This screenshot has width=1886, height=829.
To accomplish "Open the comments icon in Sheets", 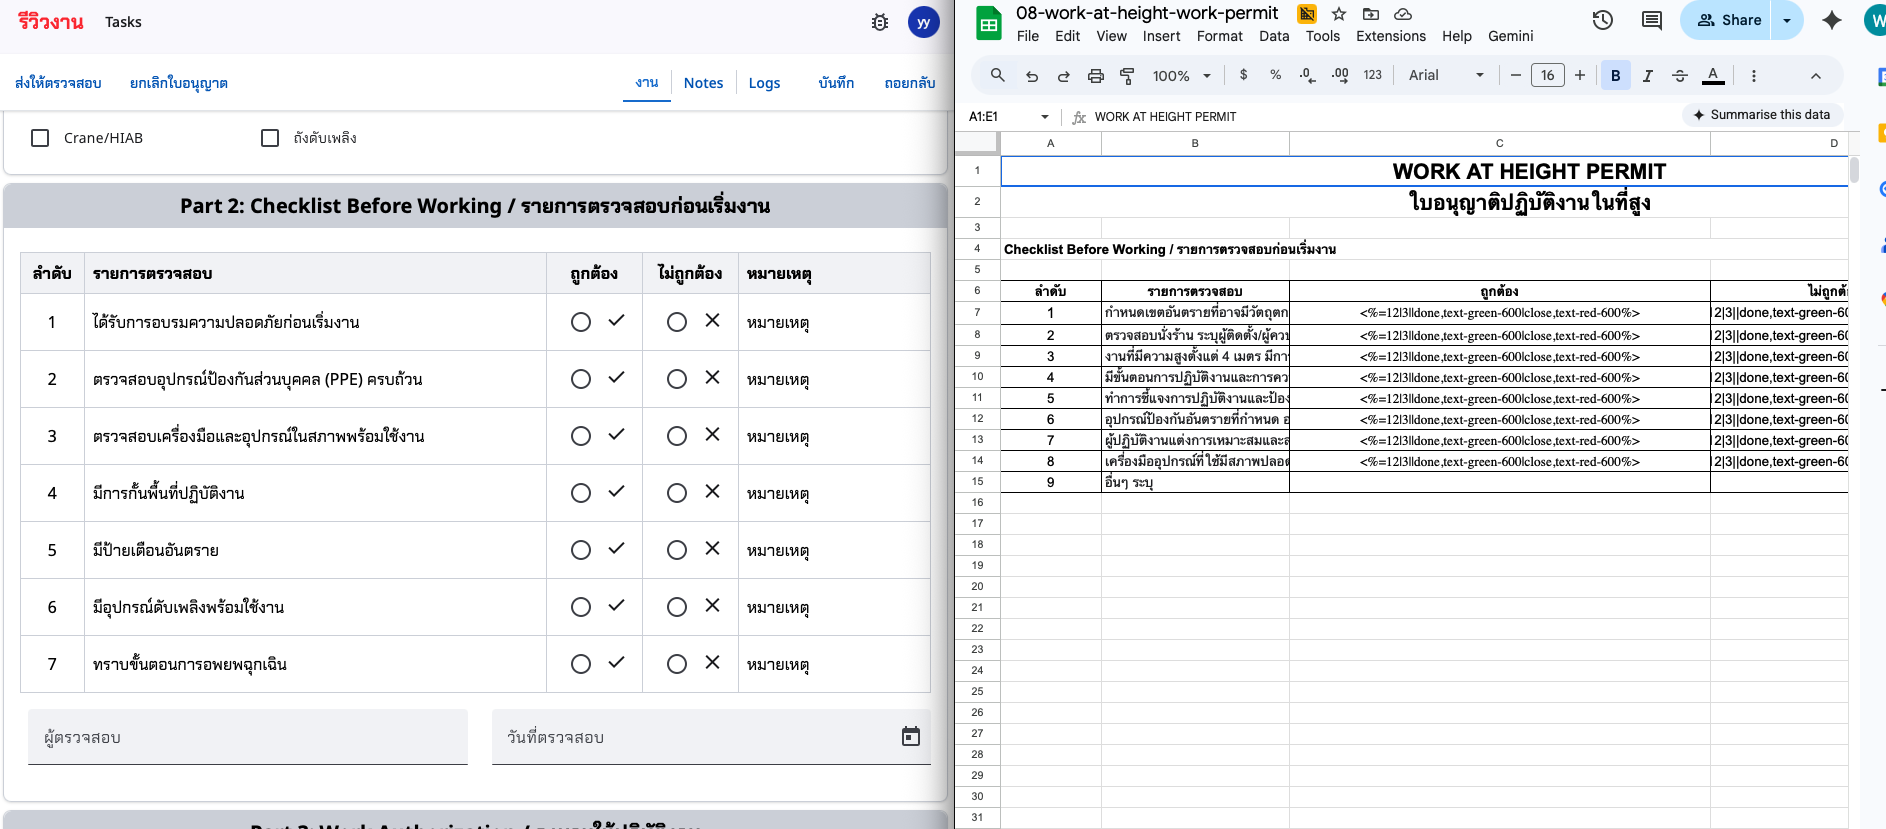I will [1652, 20].
